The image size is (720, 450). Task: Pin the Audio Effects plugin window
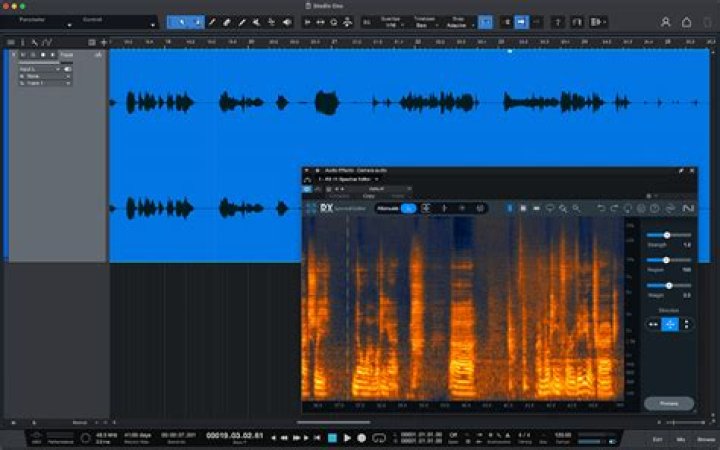pyautogui.click(x=681, y=171)
